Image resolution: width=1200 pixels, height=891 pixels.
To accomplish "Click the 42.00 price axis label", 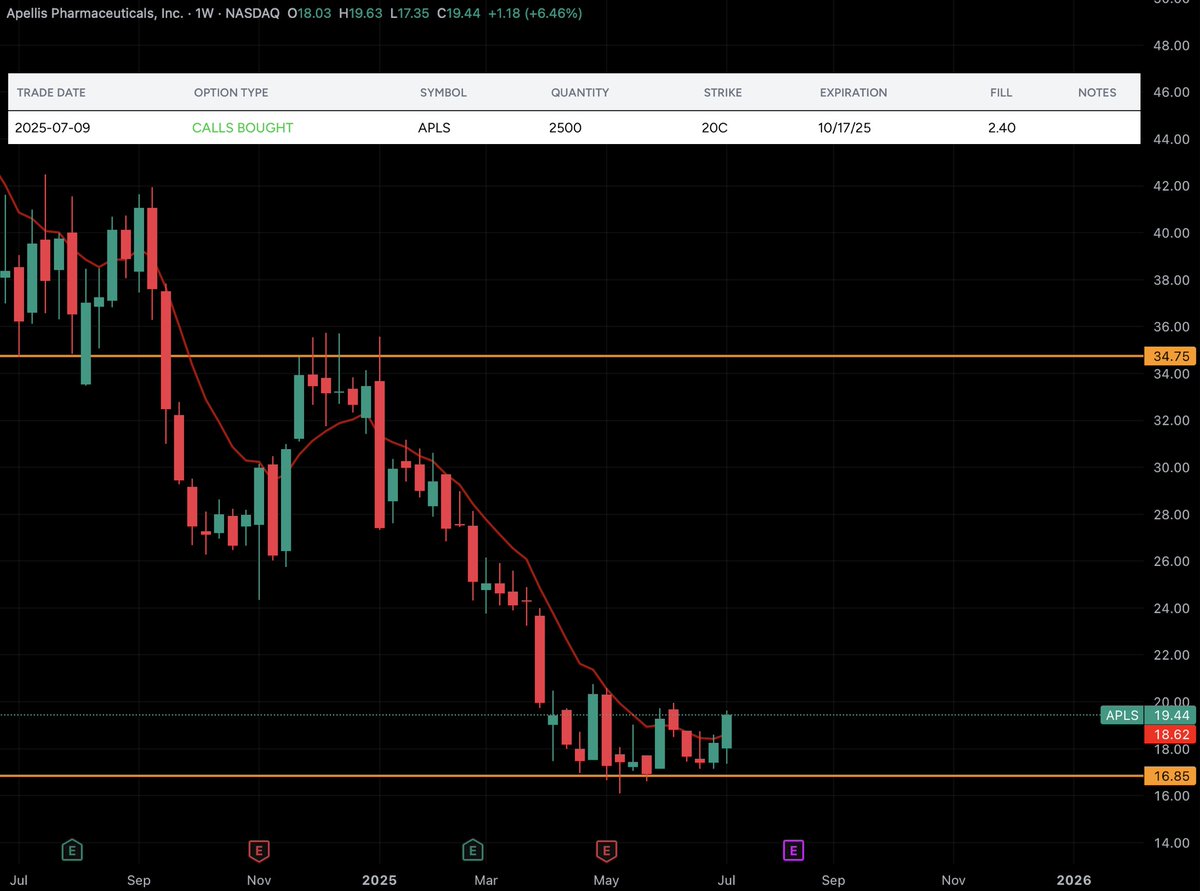I will tap(1170, 186).
